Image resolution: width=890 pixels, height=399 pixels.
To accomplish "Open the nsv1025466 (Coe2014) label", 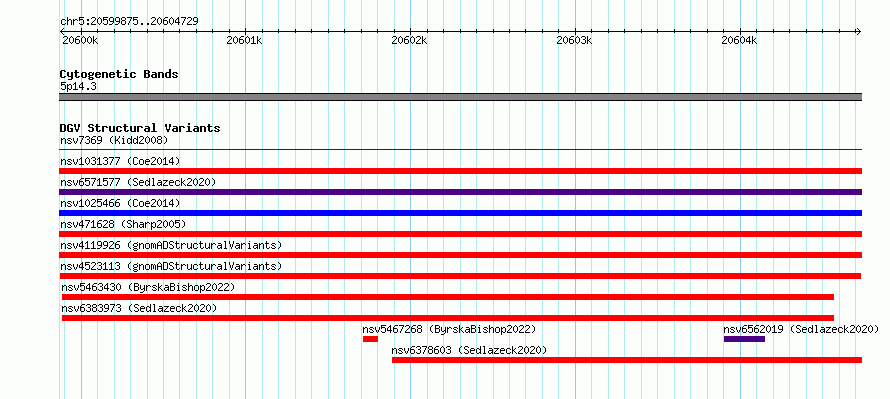I will click(120, 203).
